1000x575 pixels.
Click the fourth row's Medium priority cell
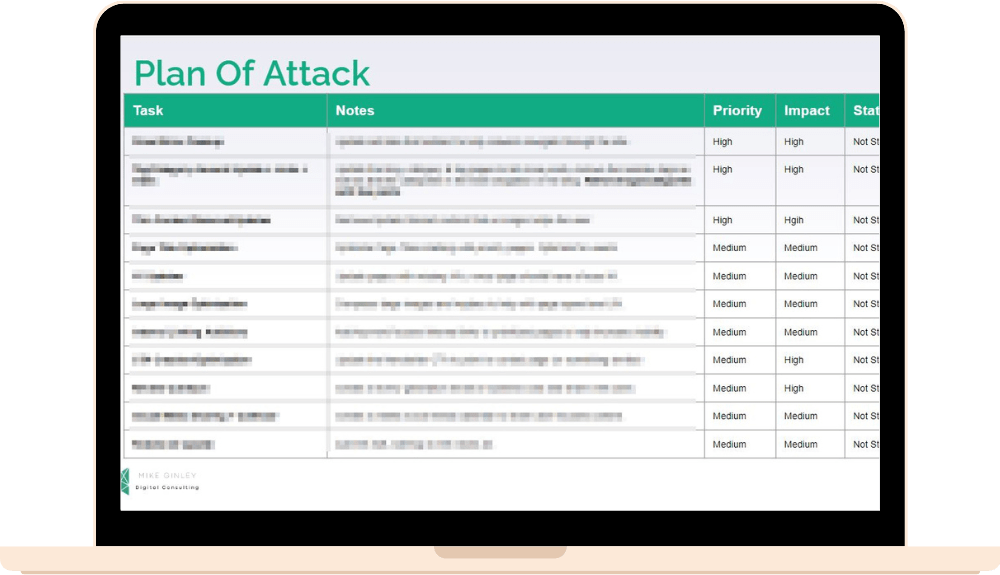click(729, 248)
